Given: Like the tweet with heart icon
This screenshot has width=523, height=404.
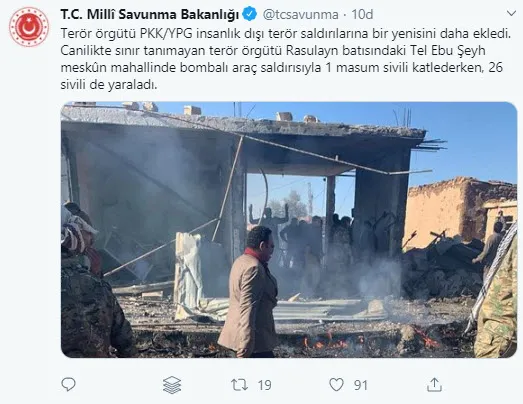Looking at the screenshot, I should (x=336, y=385).
